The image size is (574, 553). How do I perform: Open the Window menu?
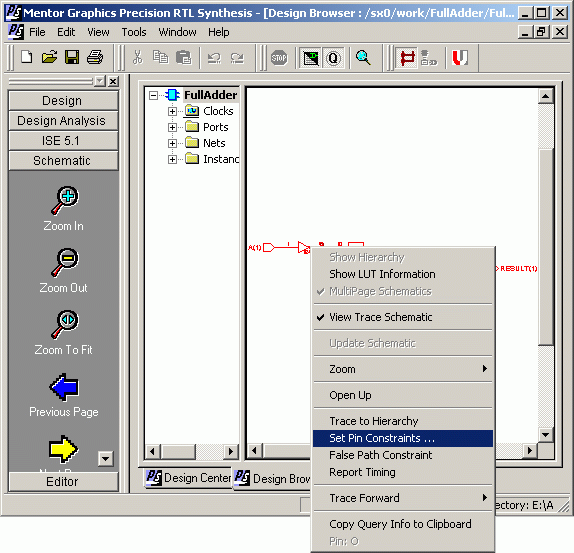178,32
